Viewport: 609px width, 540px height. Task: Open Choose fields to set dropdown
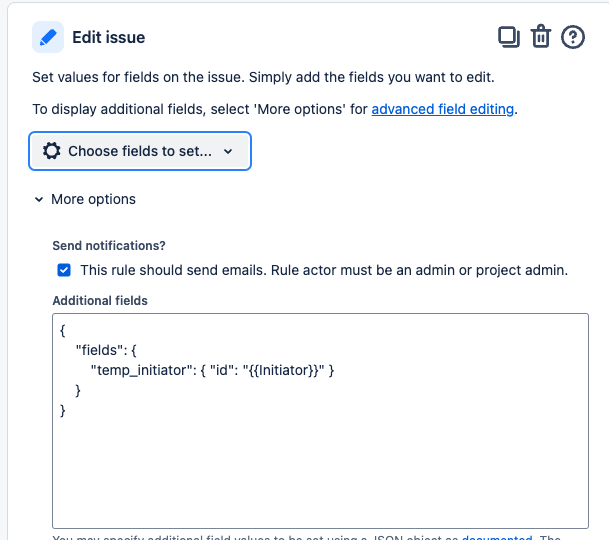pyautogui.click(x=140, y=151)
